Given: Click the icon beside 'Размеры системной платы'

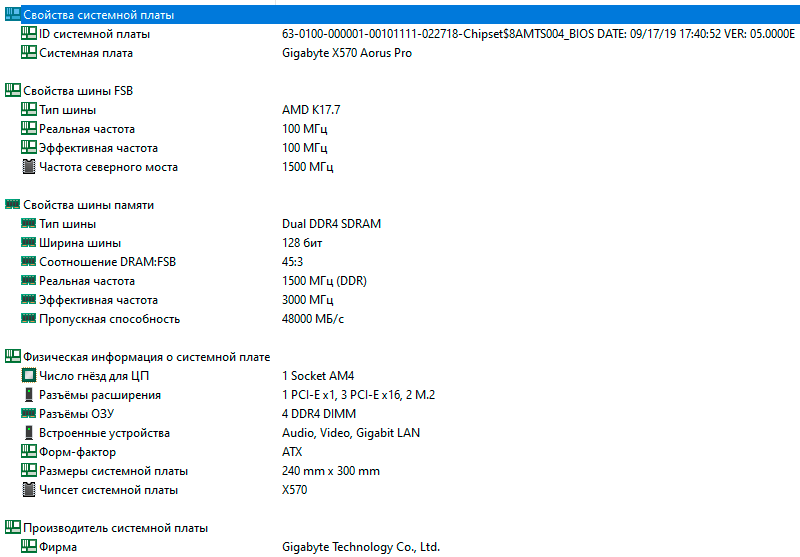Looking at the screenshot, I should click(x=29, y=470).
